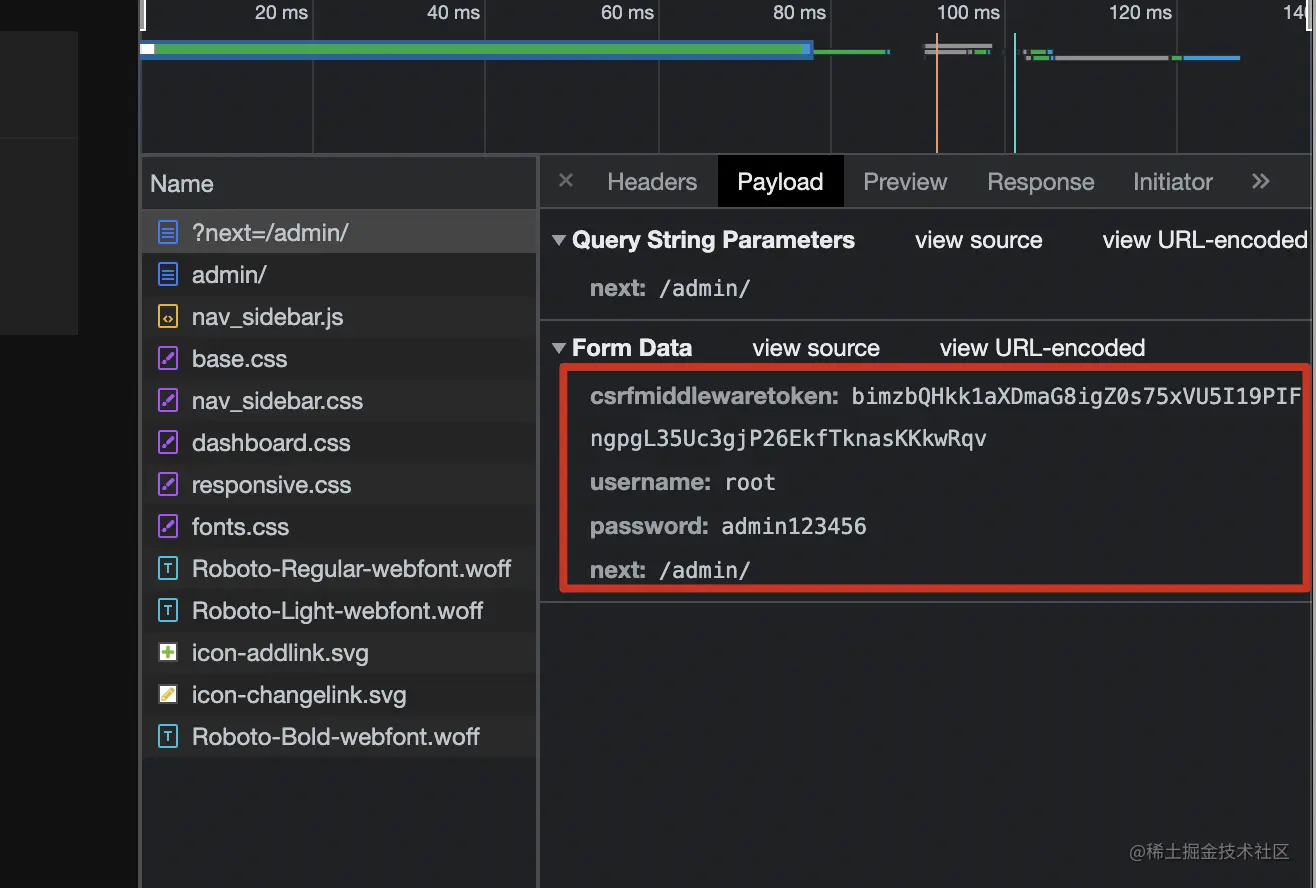Click the stylesheet icon beside nav_sidebar.css
This screenshot has height=888, width=1316.
(x=168, y=401)
